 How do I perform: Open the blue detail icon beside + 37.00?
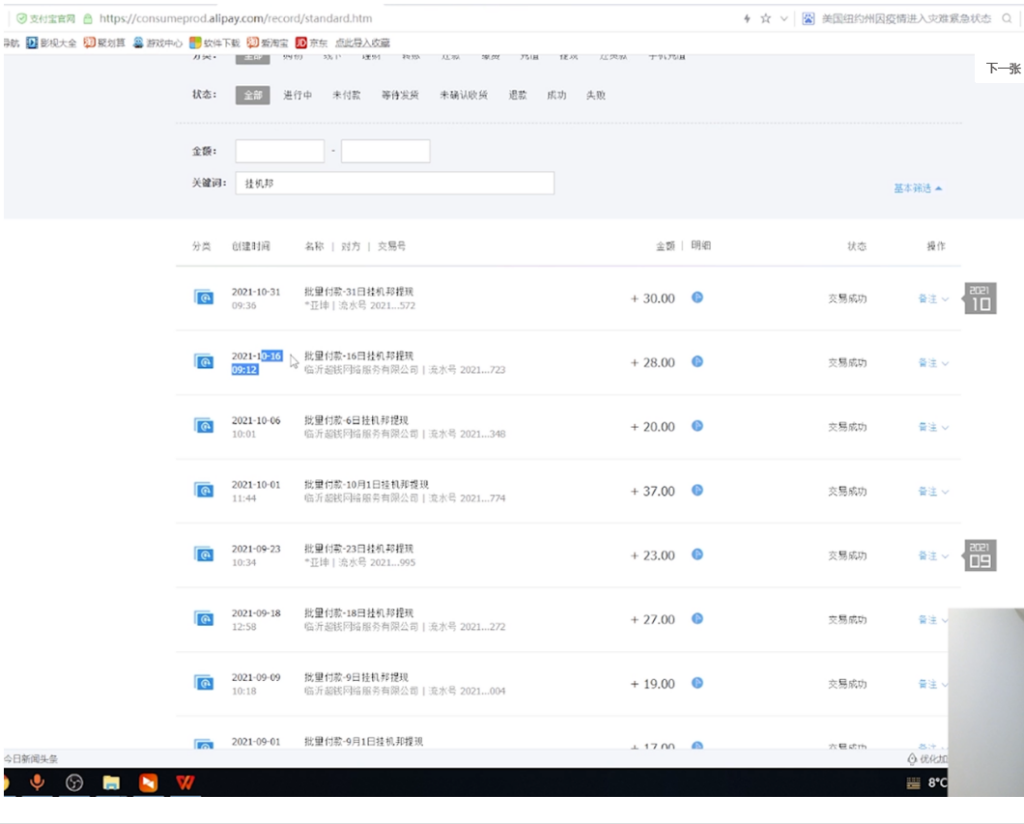[697, 490]
